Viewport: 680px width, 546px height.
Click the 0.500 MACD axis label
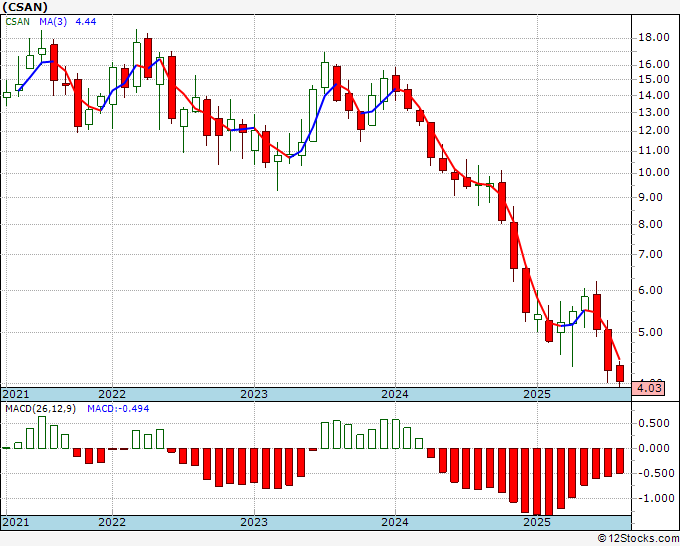pos(654,424)
